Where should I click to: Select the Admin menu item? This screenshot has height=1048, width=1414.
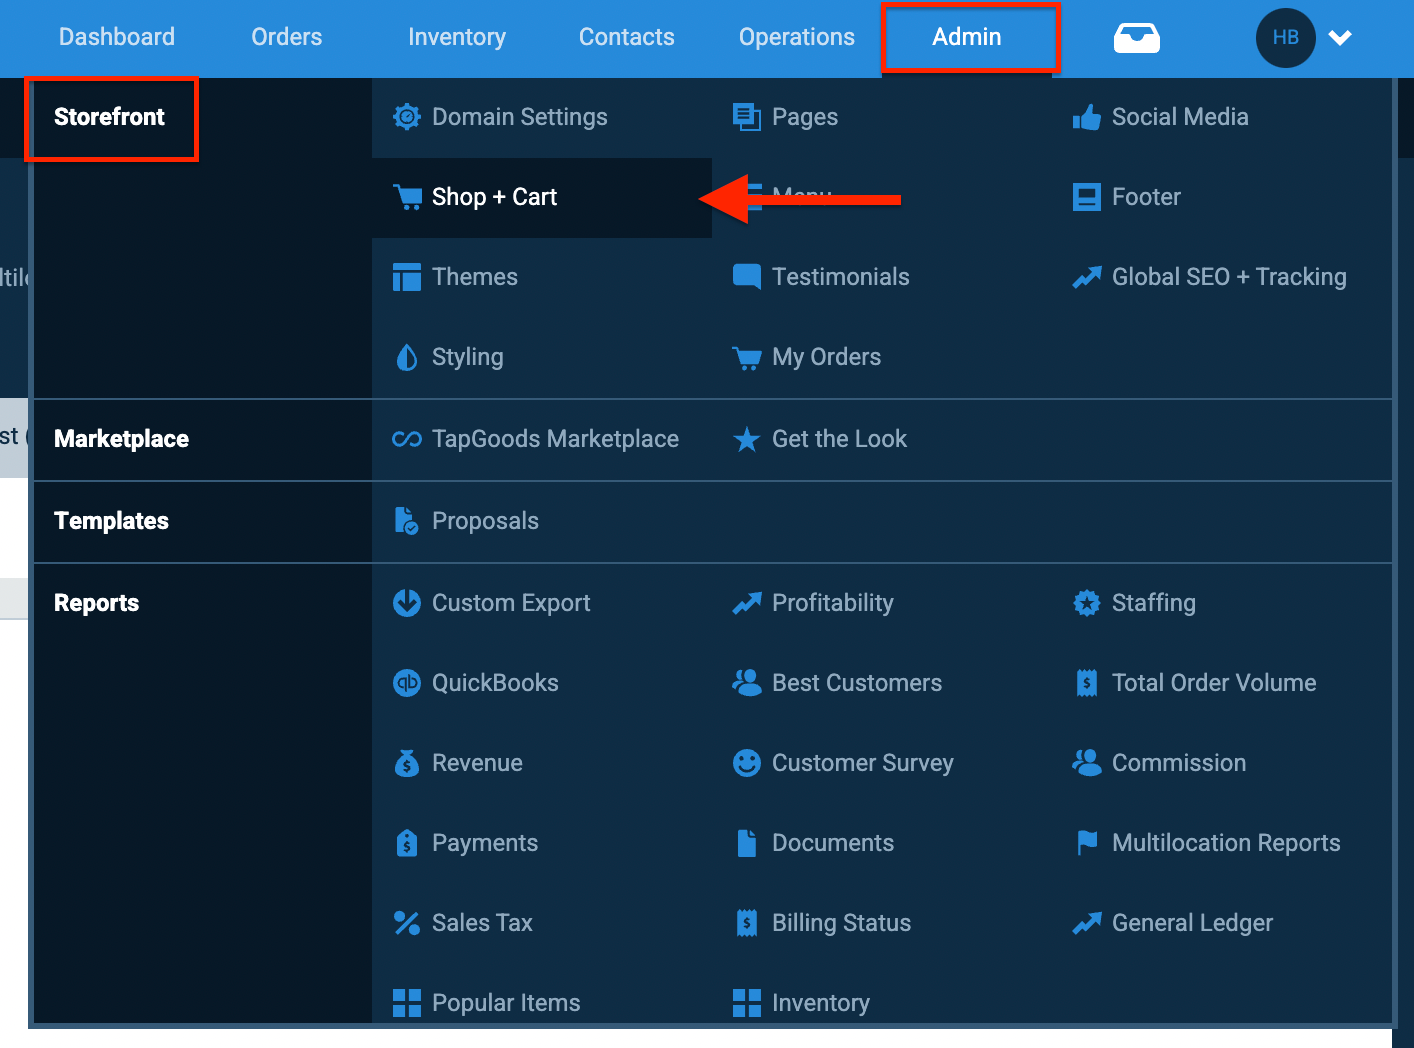[x=966, y=37]
